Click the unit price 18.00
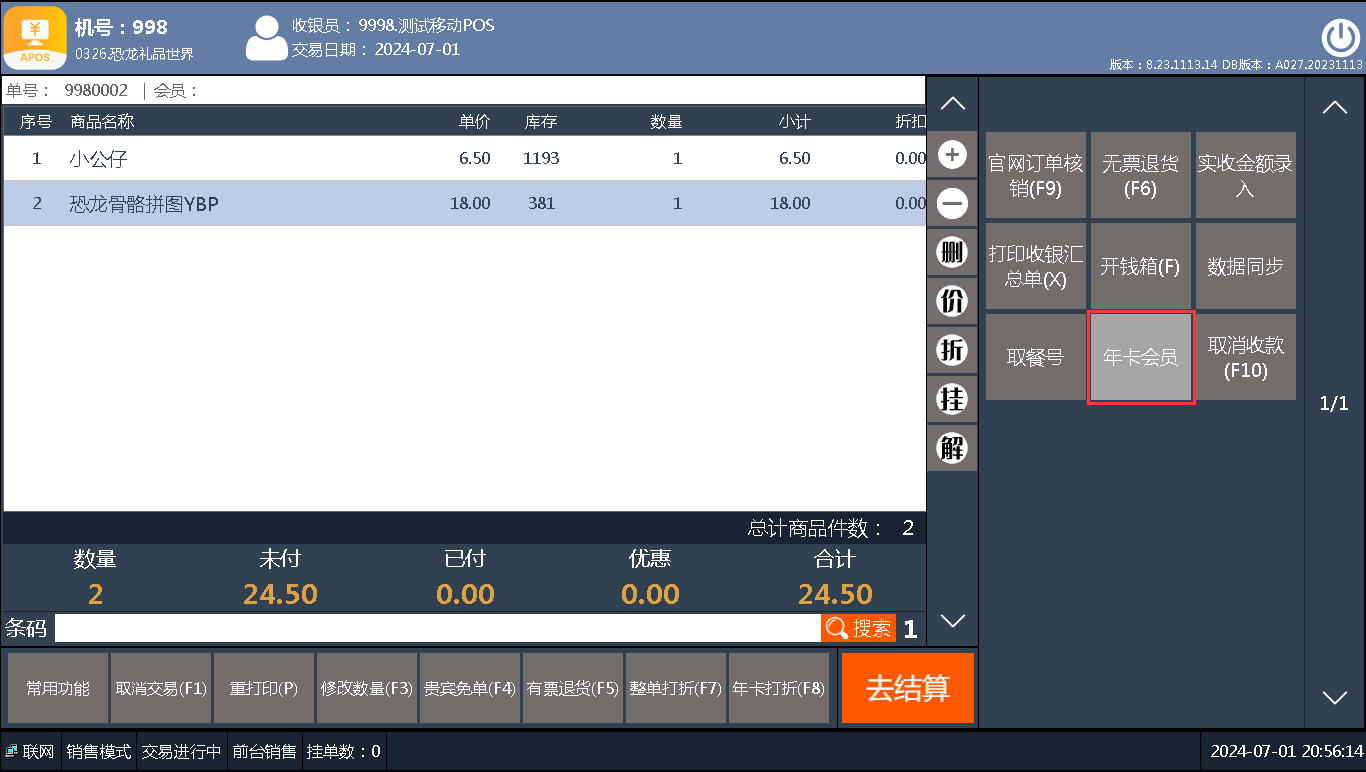Screen dimensions: 1366x772 470,203
